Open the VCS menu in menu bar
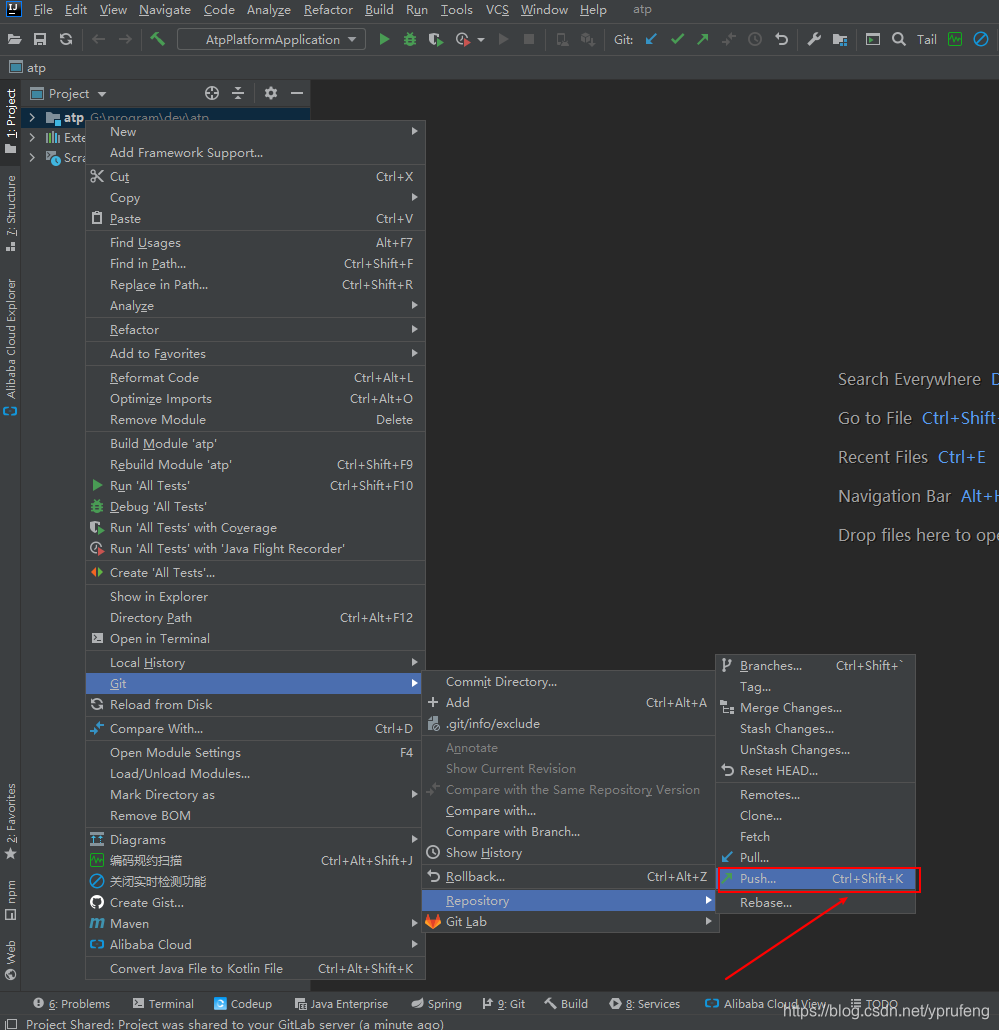999x1030 pixels. pos(497,10)
